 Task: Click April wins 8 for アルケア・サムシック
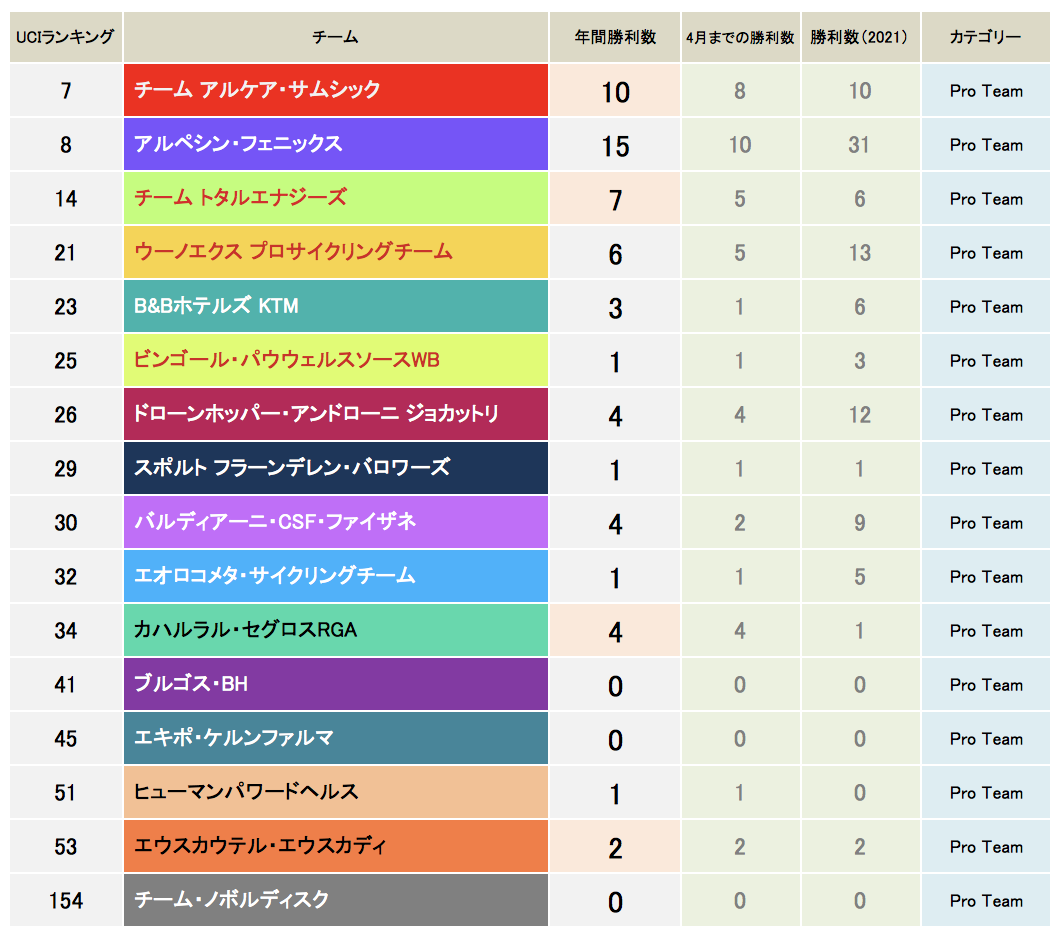coord(740,90)
